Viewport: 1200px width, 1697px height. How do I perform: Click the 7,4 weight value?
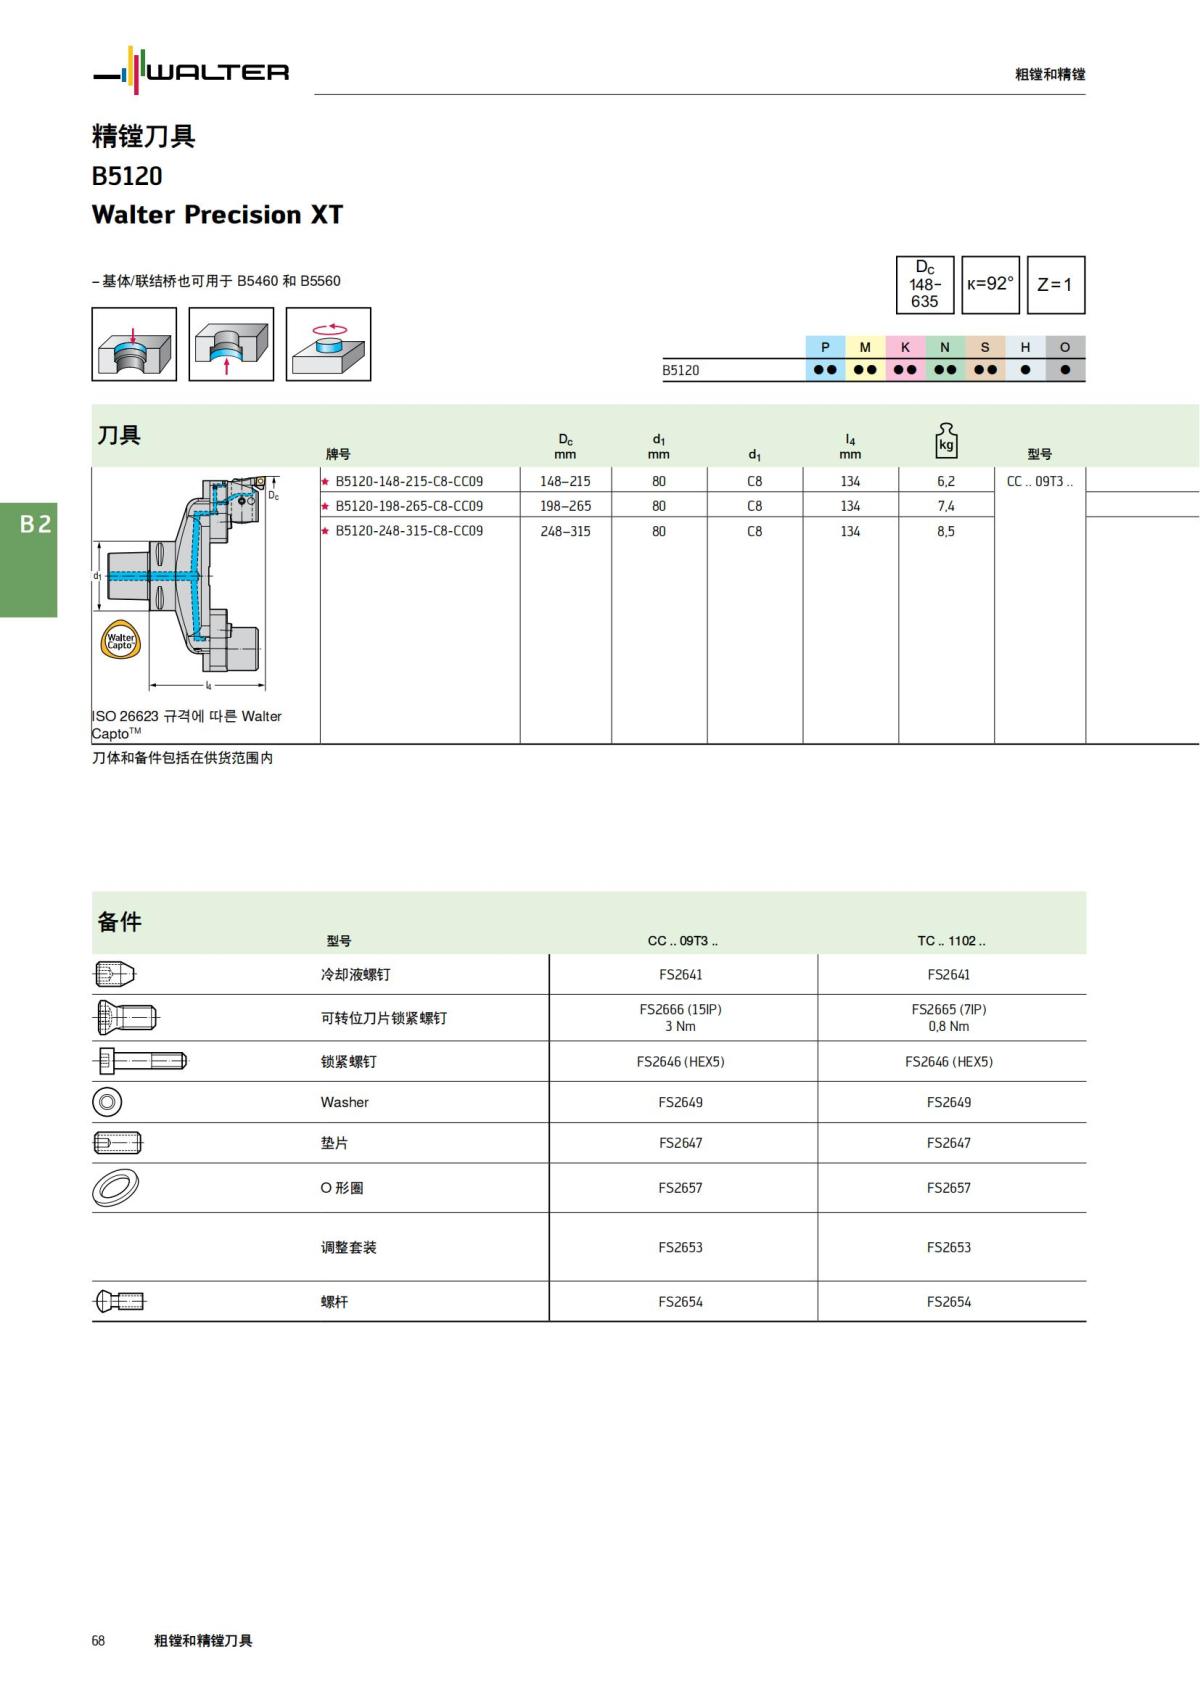point(946,506)
